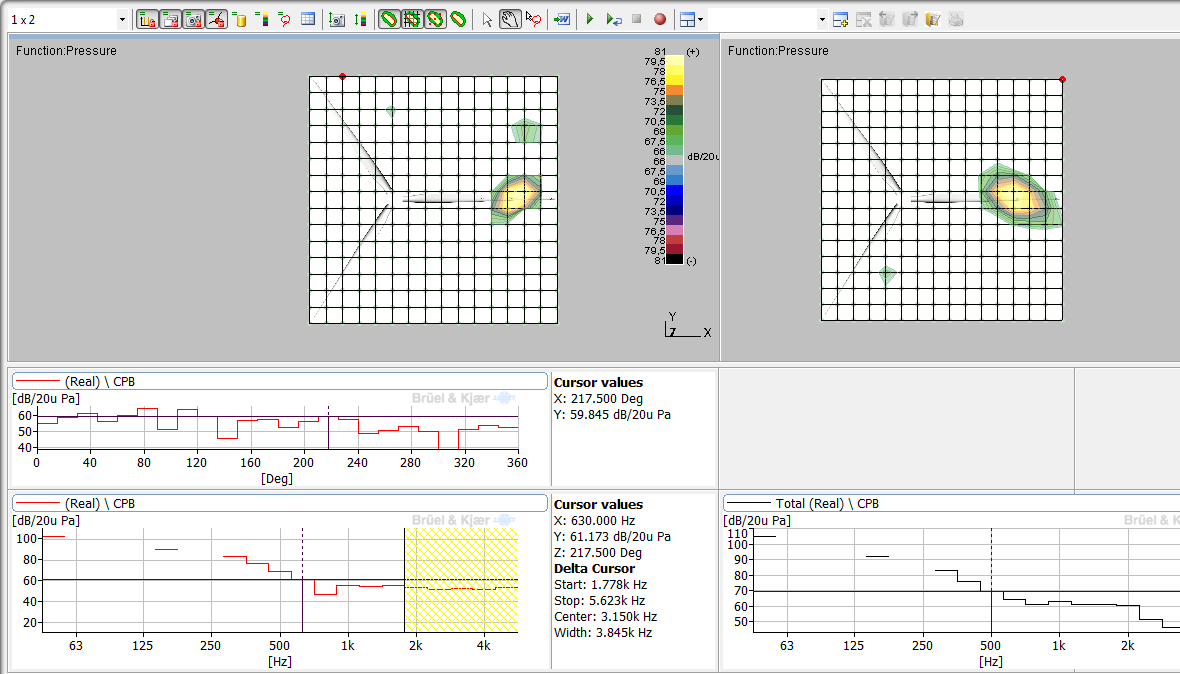Select the lasso pointer tool

[533, 19]
